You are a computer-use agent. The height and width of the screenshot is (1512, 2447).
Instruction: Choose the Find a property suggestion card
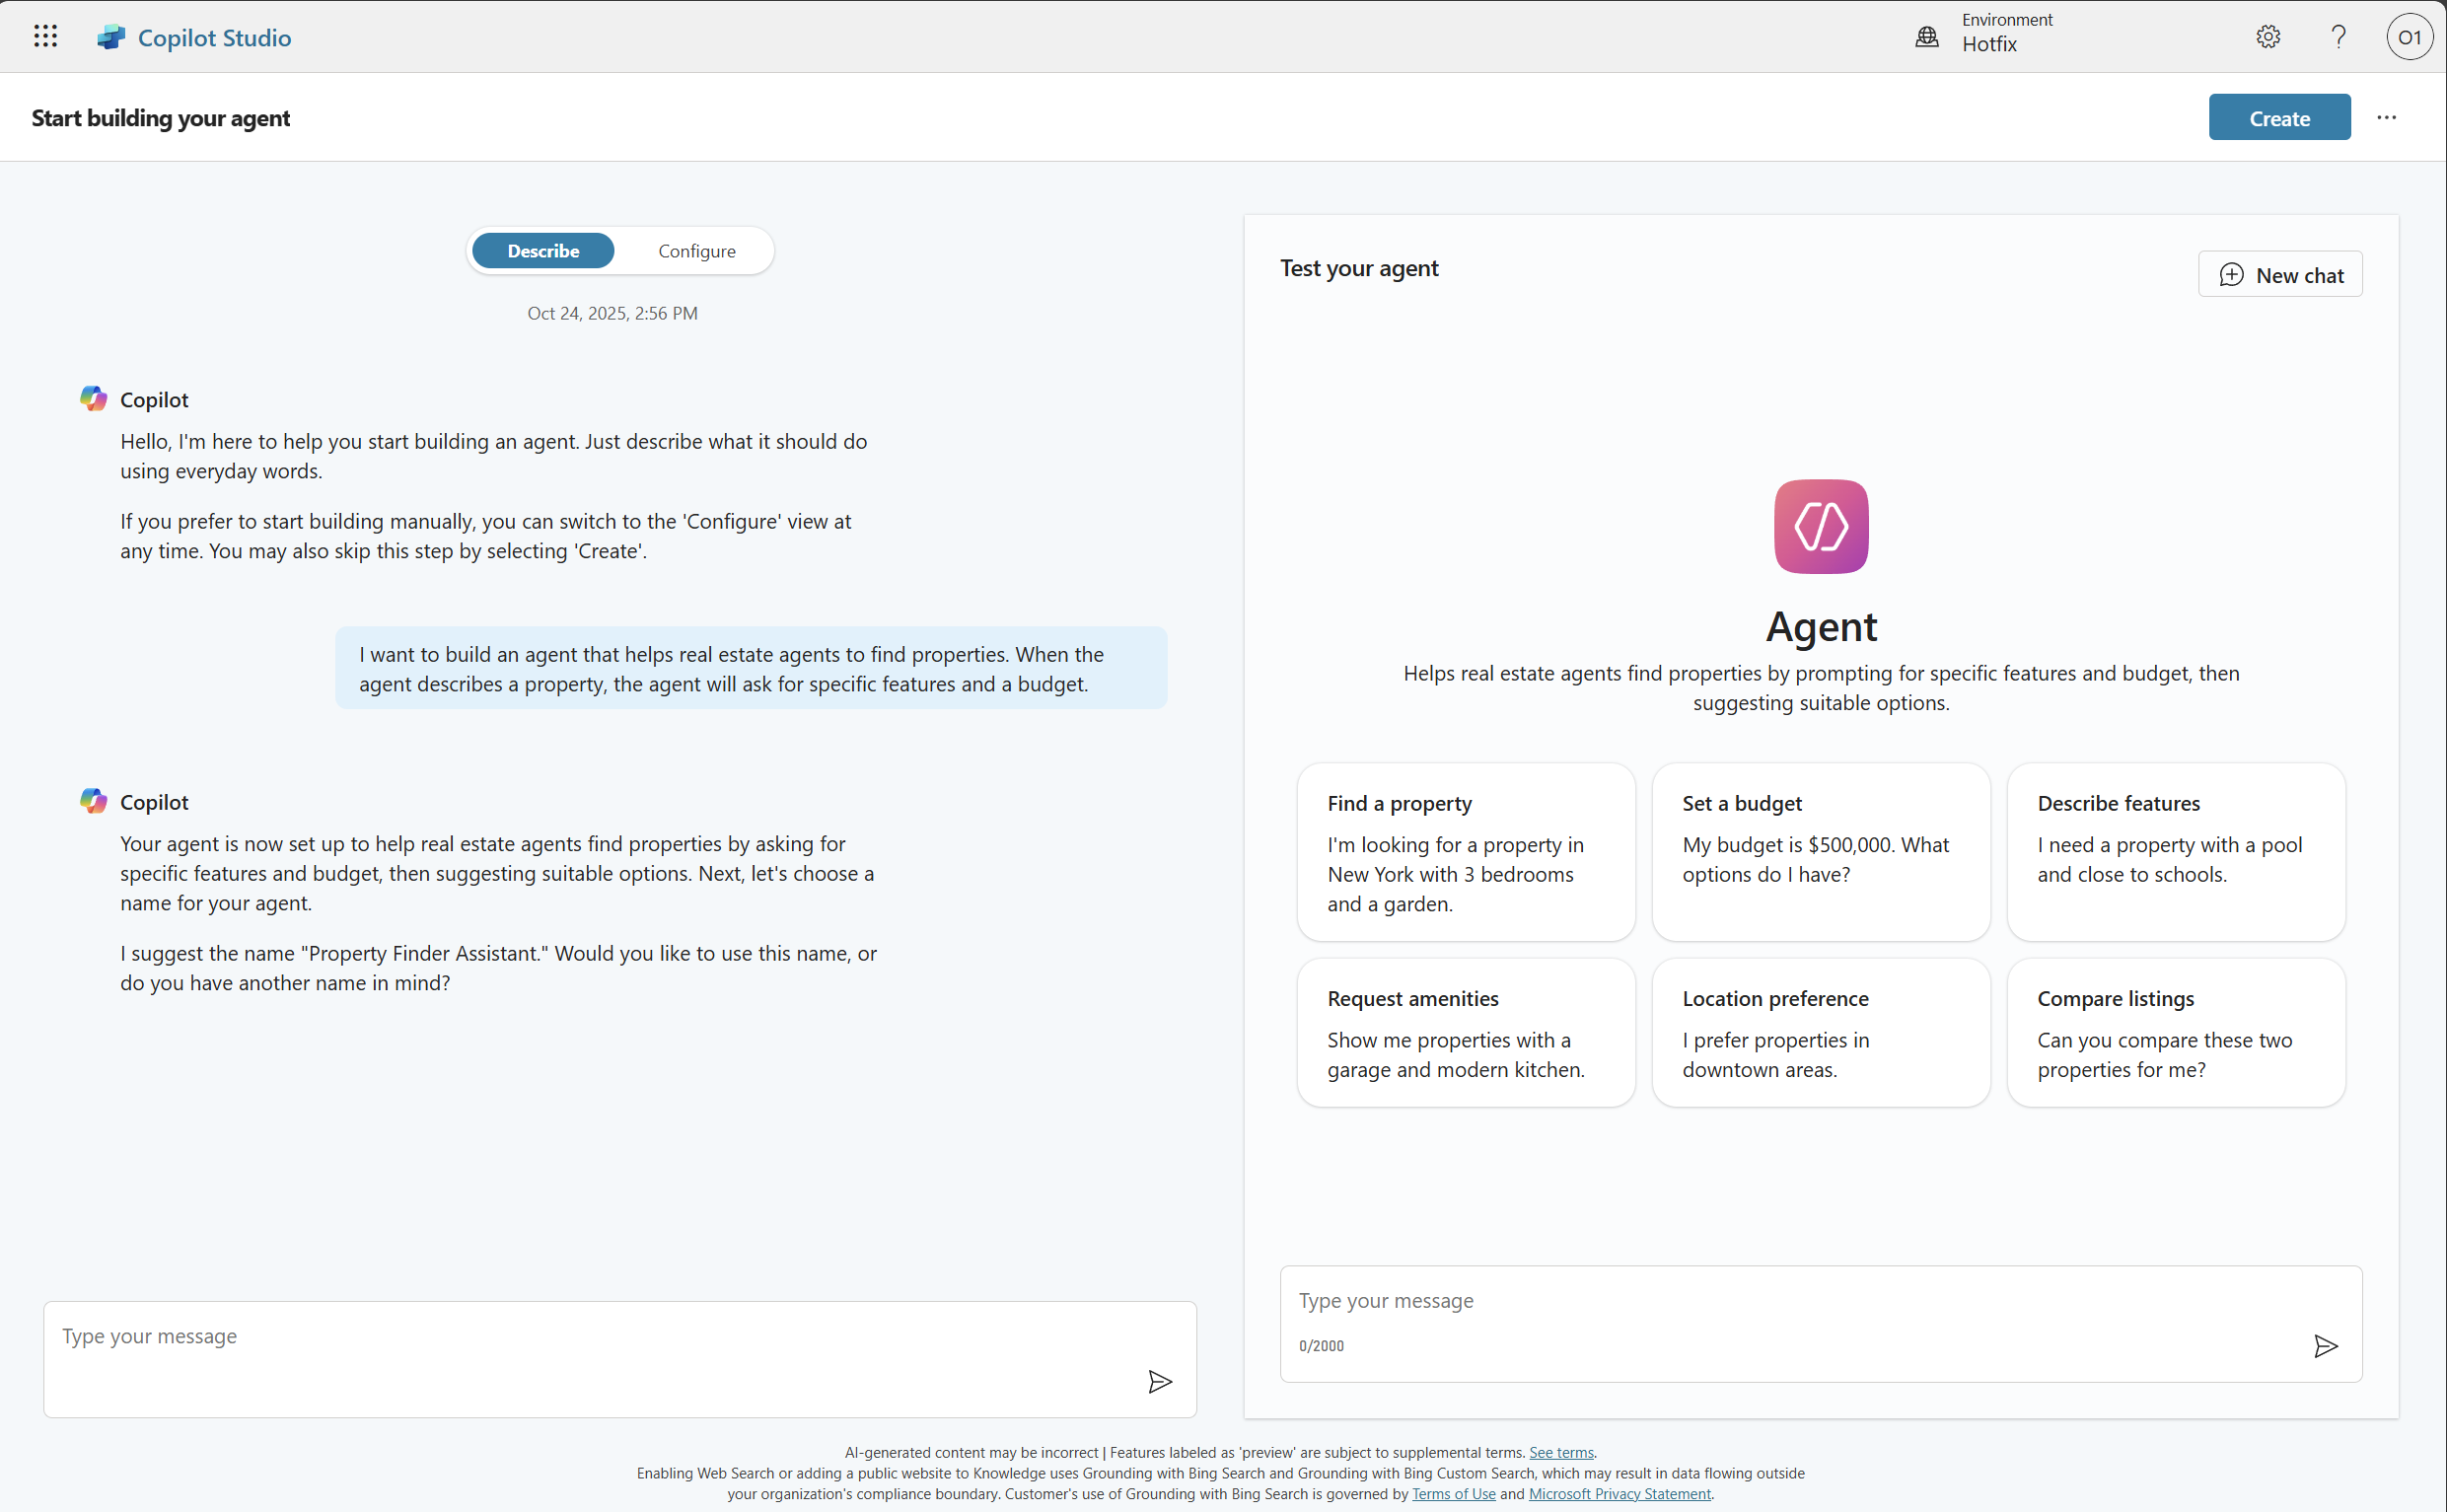pos(1465,852)
